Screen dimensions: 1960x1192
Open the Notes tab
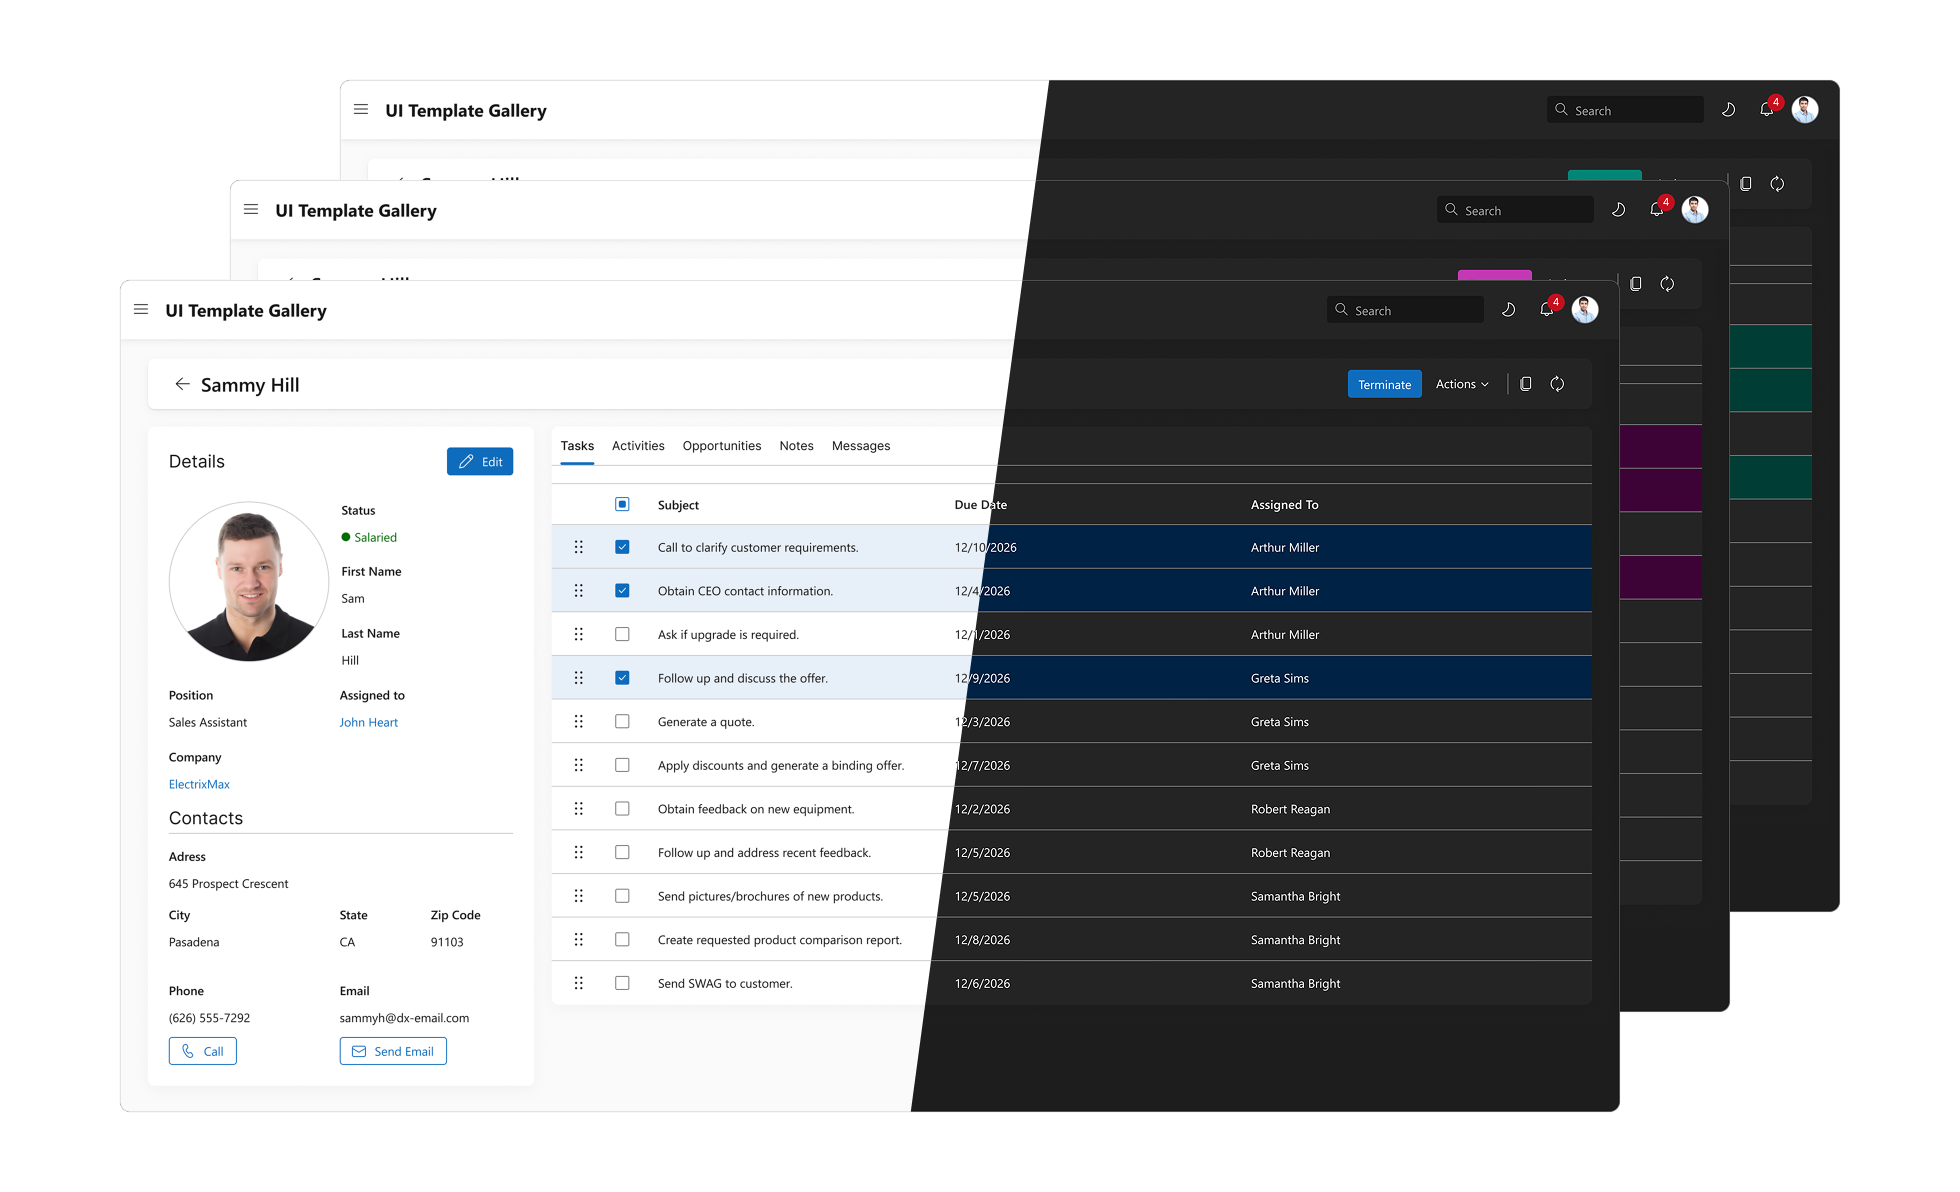click(x=796, y=446)
